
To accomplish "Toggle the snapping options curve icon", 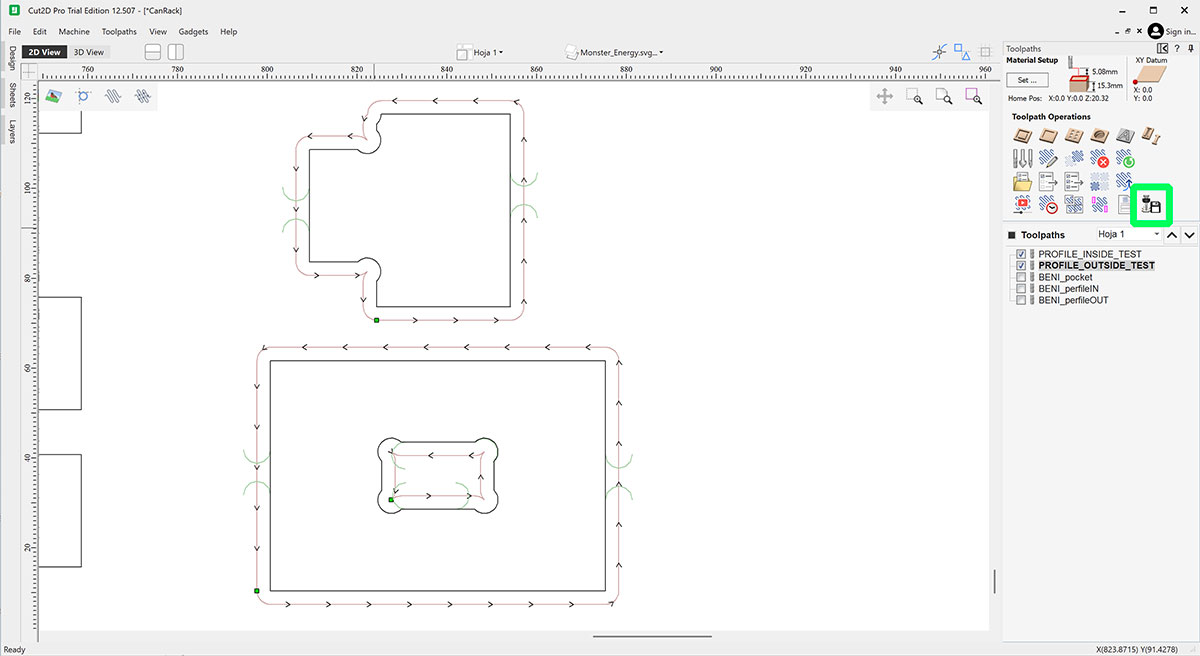I will (940, 52).
